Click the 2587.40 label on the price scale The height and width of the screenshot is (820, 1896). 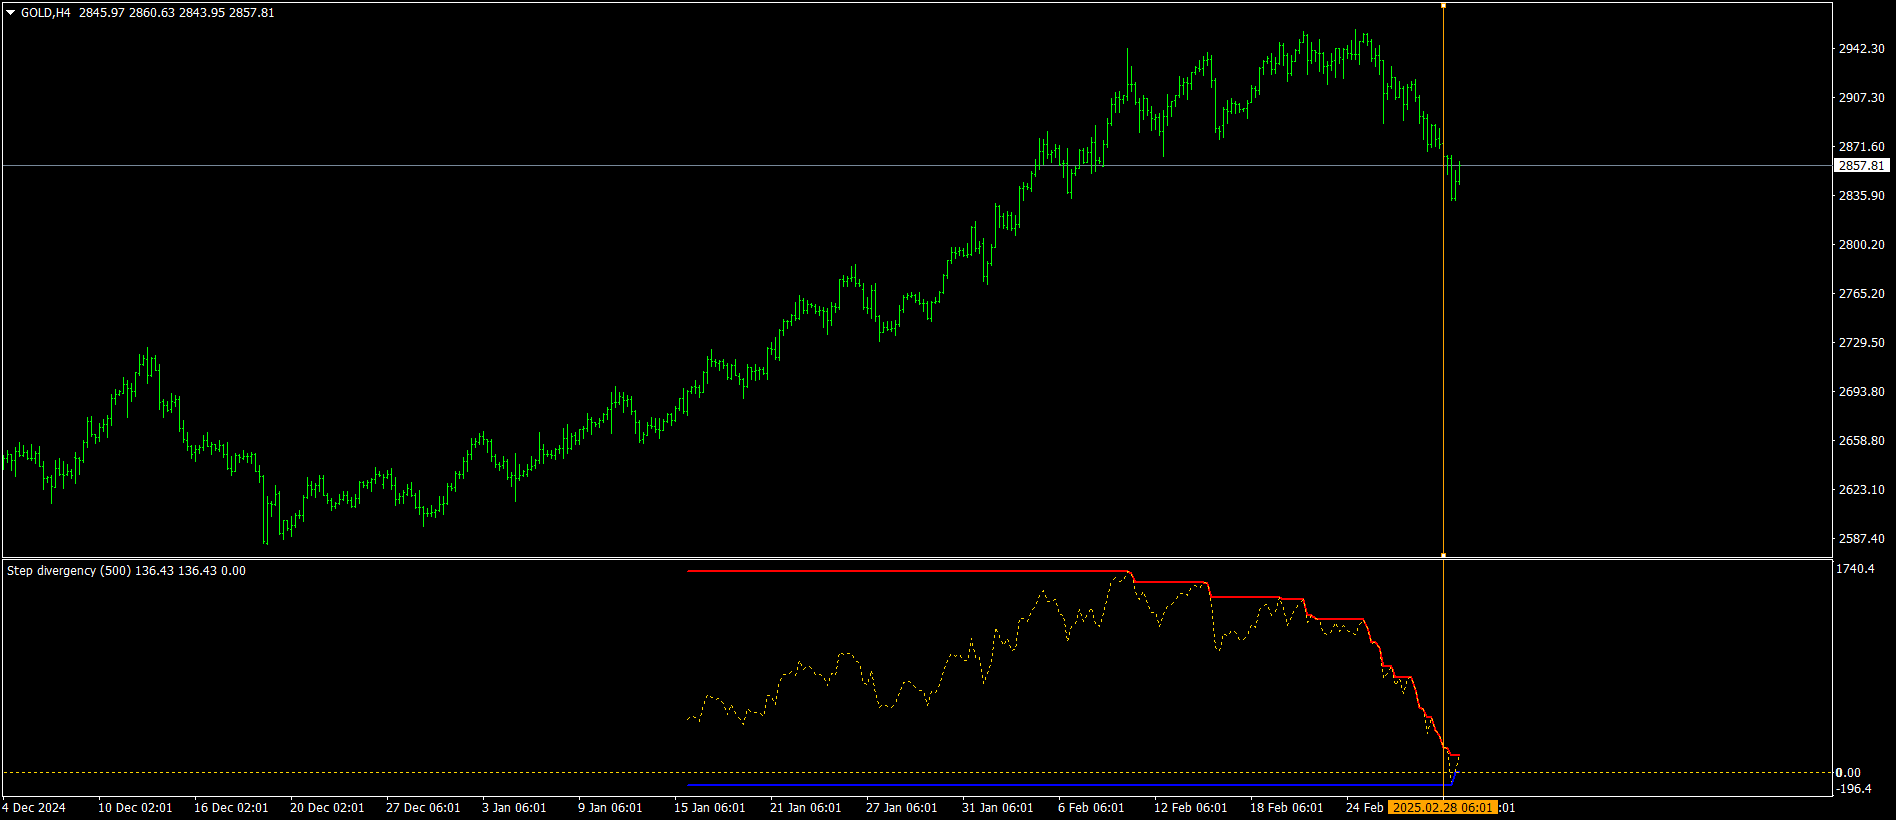point(1862,539)
